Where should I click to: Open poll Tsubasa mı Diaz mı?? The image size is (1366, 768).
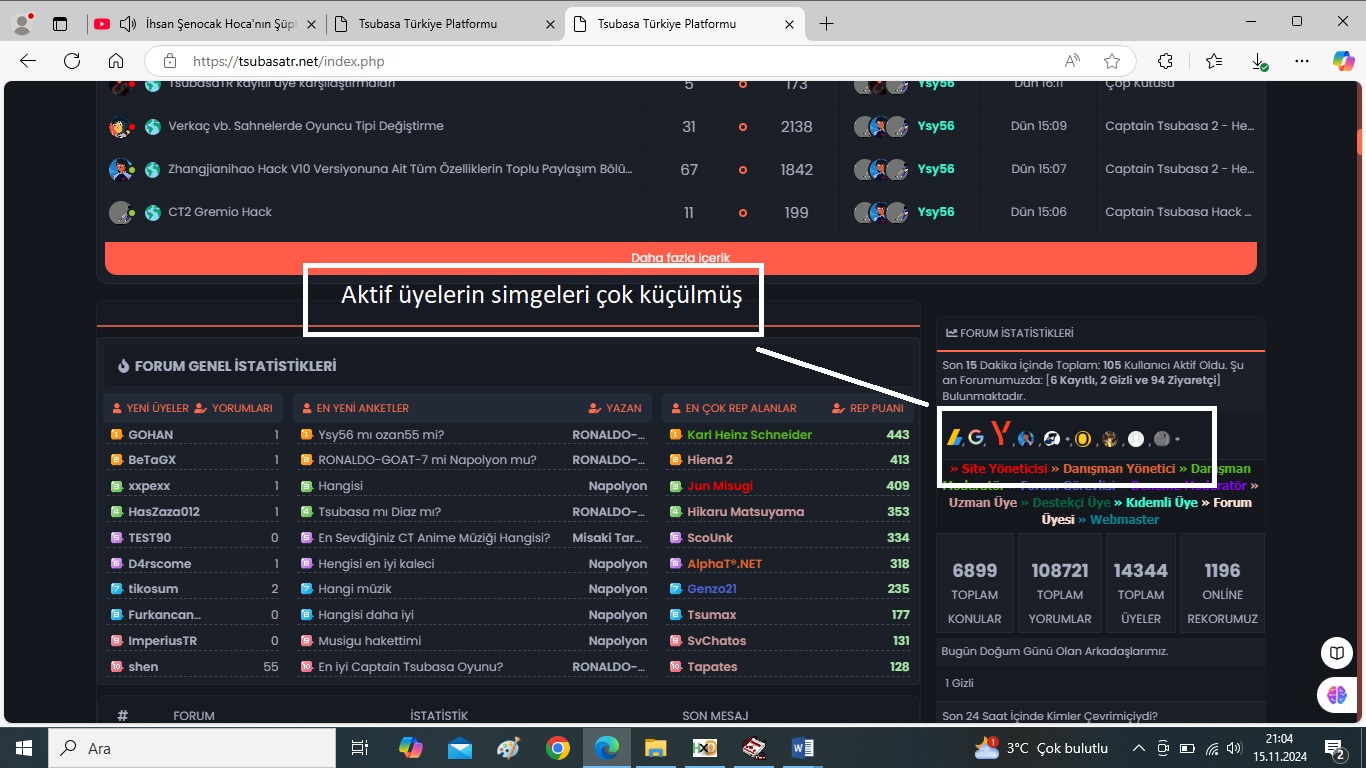(380, 512)
